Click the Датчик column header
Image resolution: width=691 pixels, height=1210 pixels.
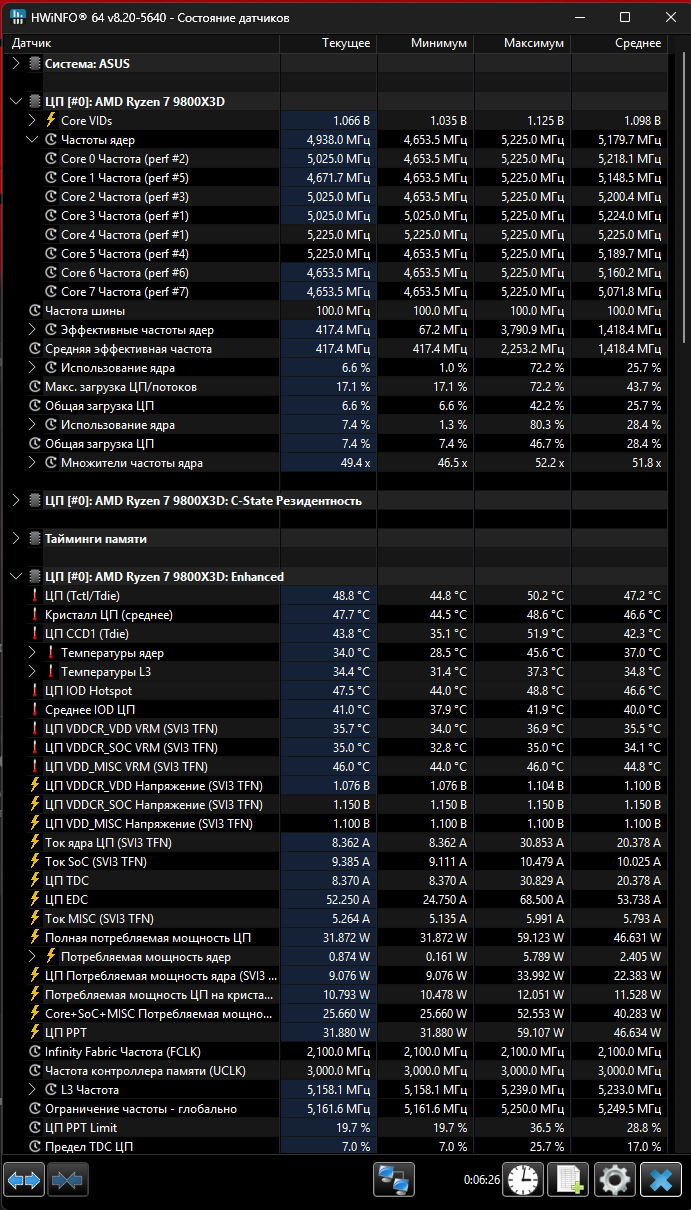[143, 43]
